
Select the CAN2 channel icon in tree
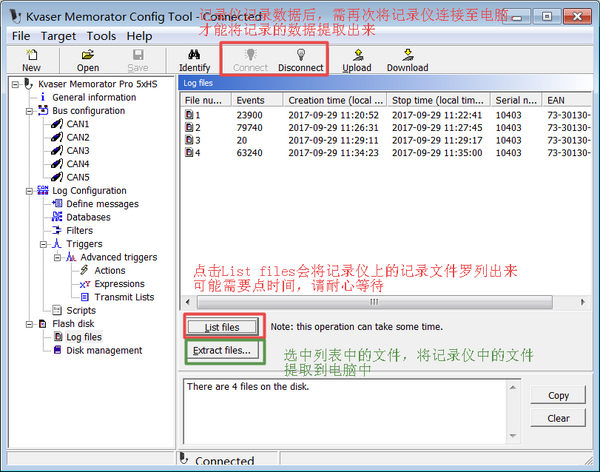pyautogui.click(x=57, y=137)
